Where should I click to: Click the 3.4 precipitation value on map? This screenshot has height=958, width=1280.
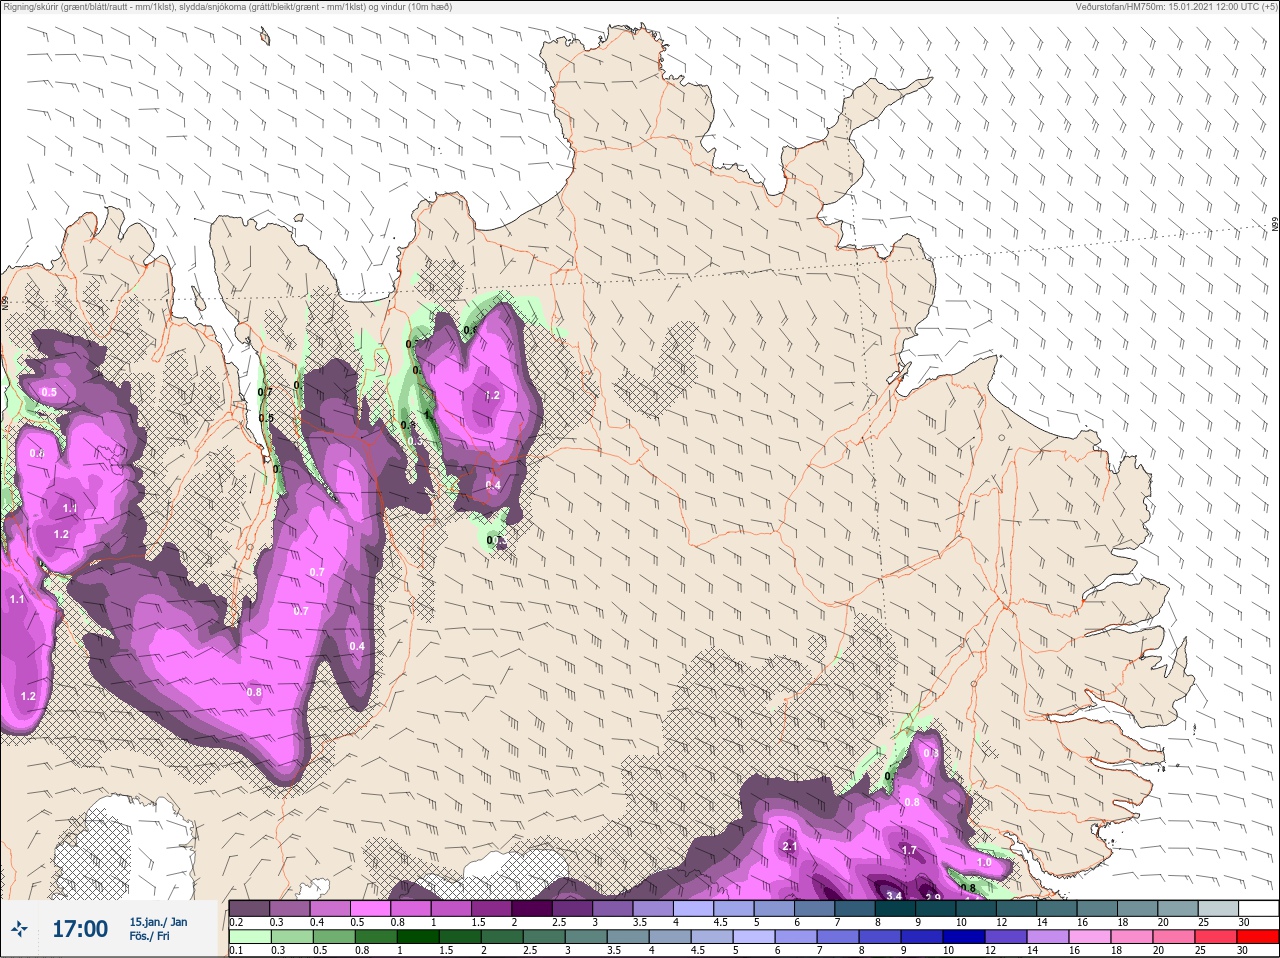894,895
